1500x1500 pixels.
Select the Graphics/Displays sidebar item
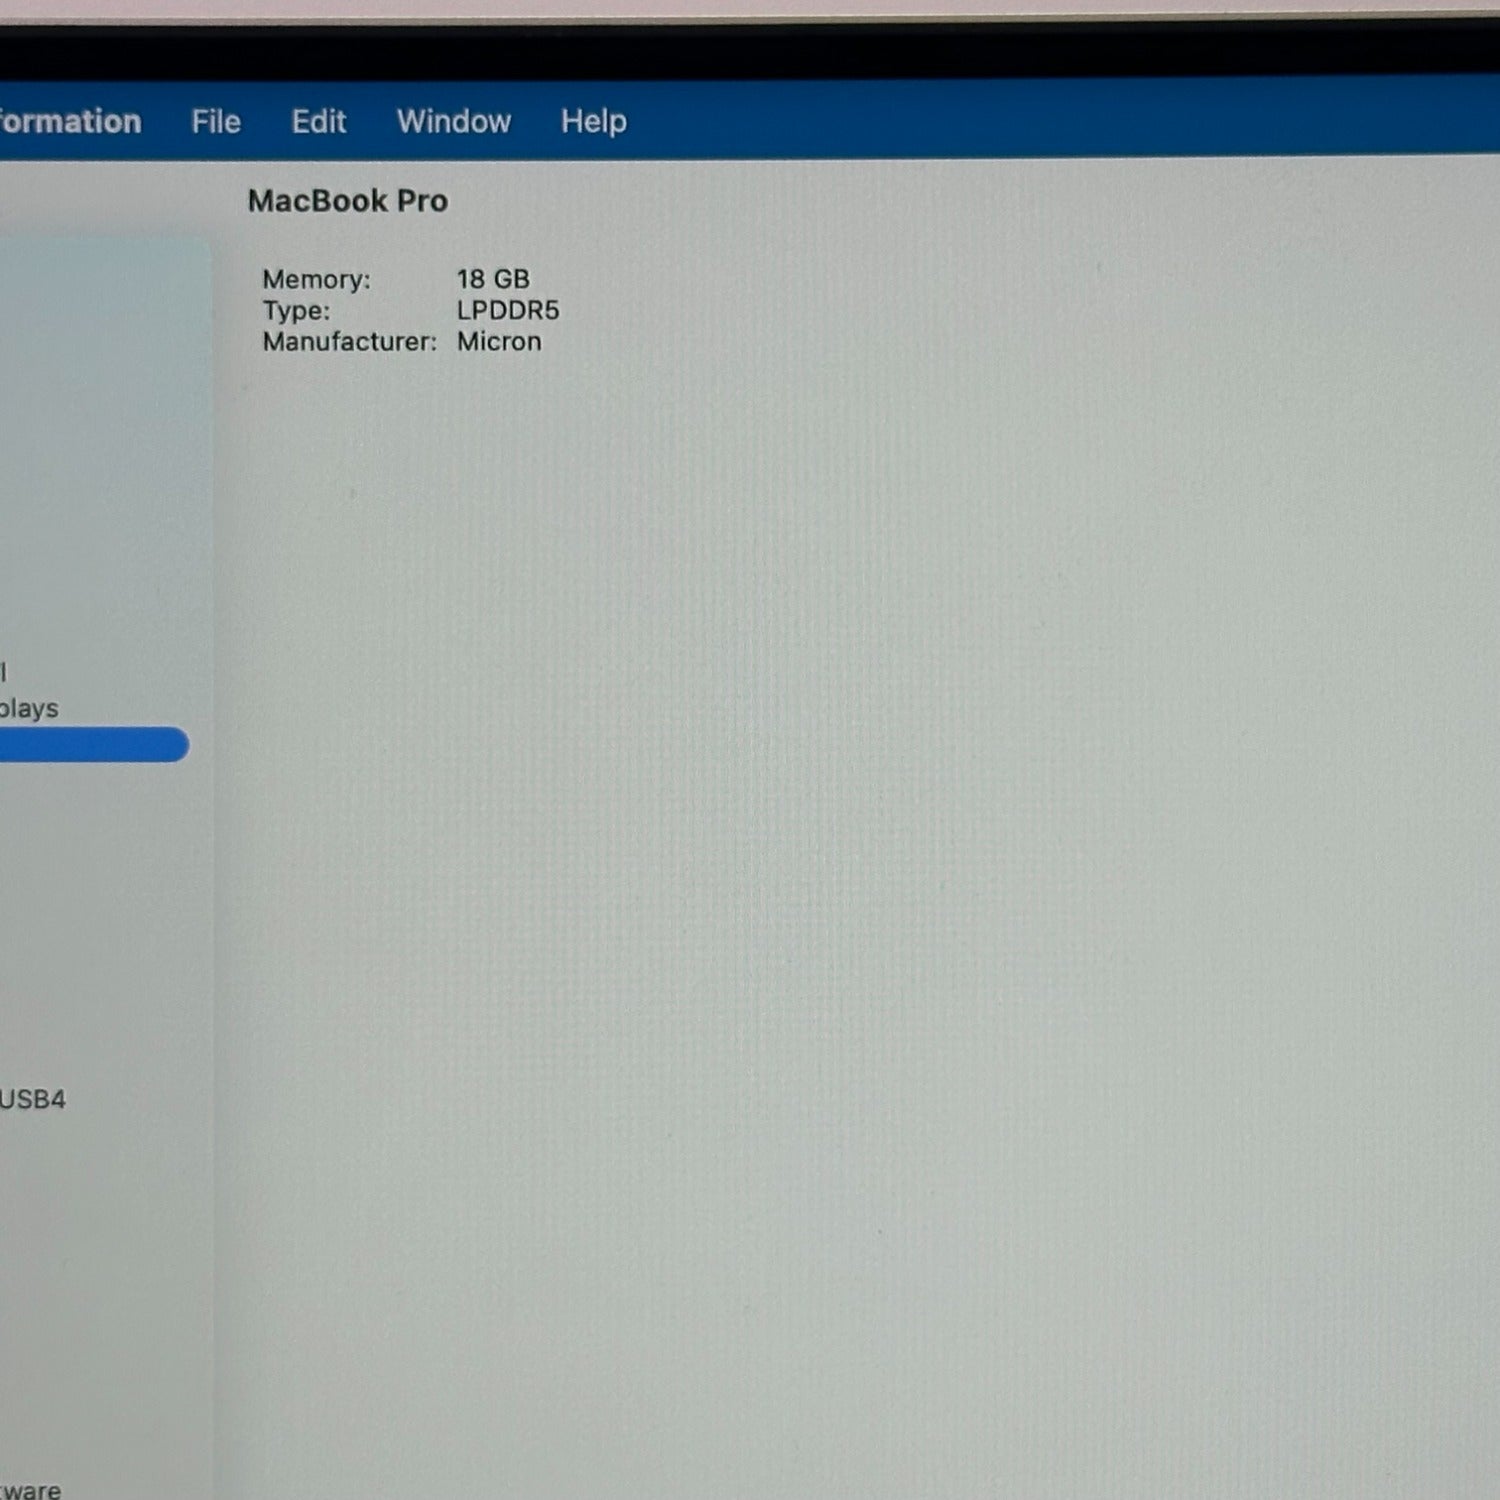point(30,708)
